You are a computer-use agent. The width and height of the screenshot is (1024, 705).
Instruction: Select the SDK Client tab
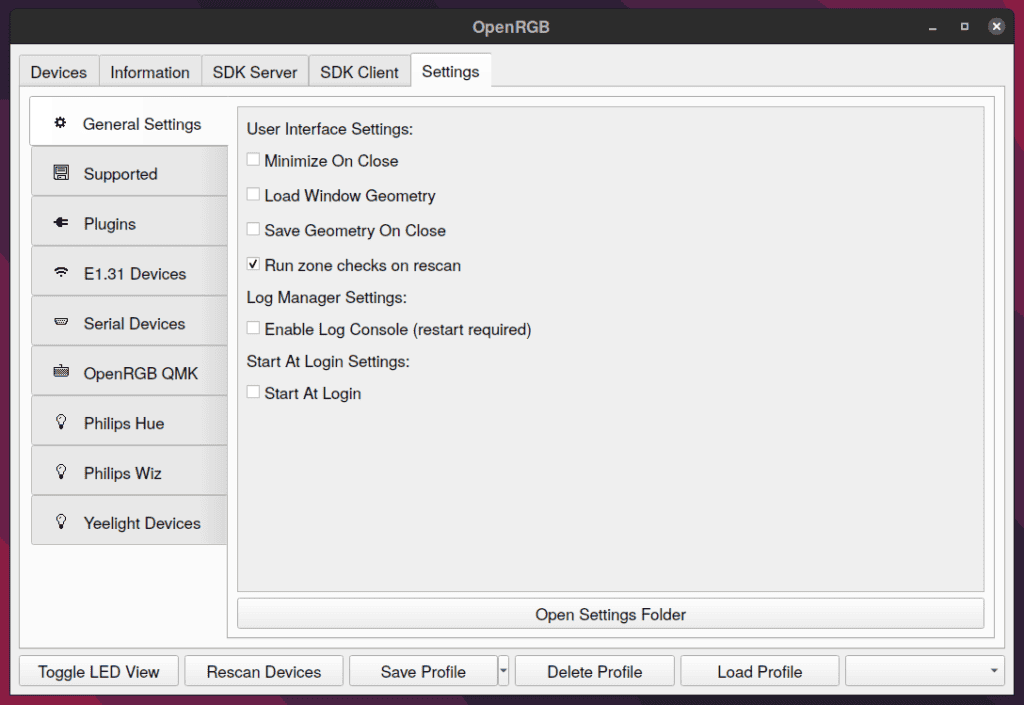(359, 72)
